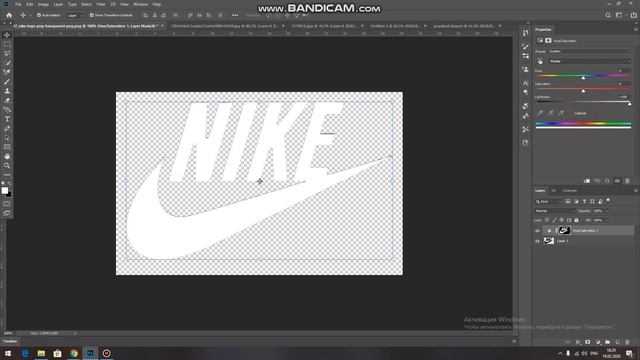Open the Properties panel menu
Viewport: 640px width, 360px height.
tap(636, 29)
